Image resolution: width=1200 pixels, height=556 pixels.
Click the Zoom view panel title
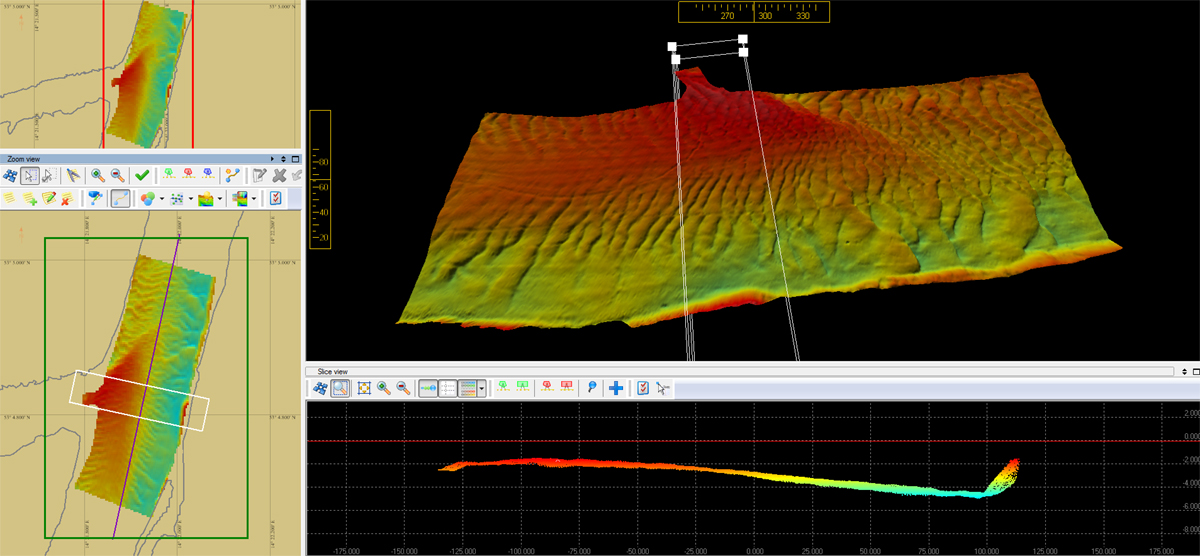pos(25,159)
